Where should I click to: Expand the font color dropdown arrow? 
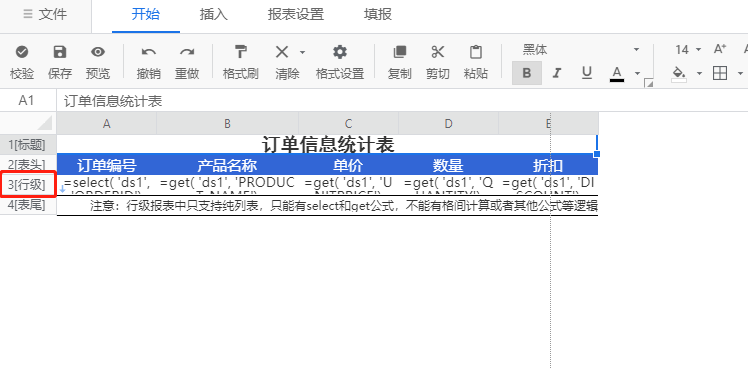[x=637, y=73]
